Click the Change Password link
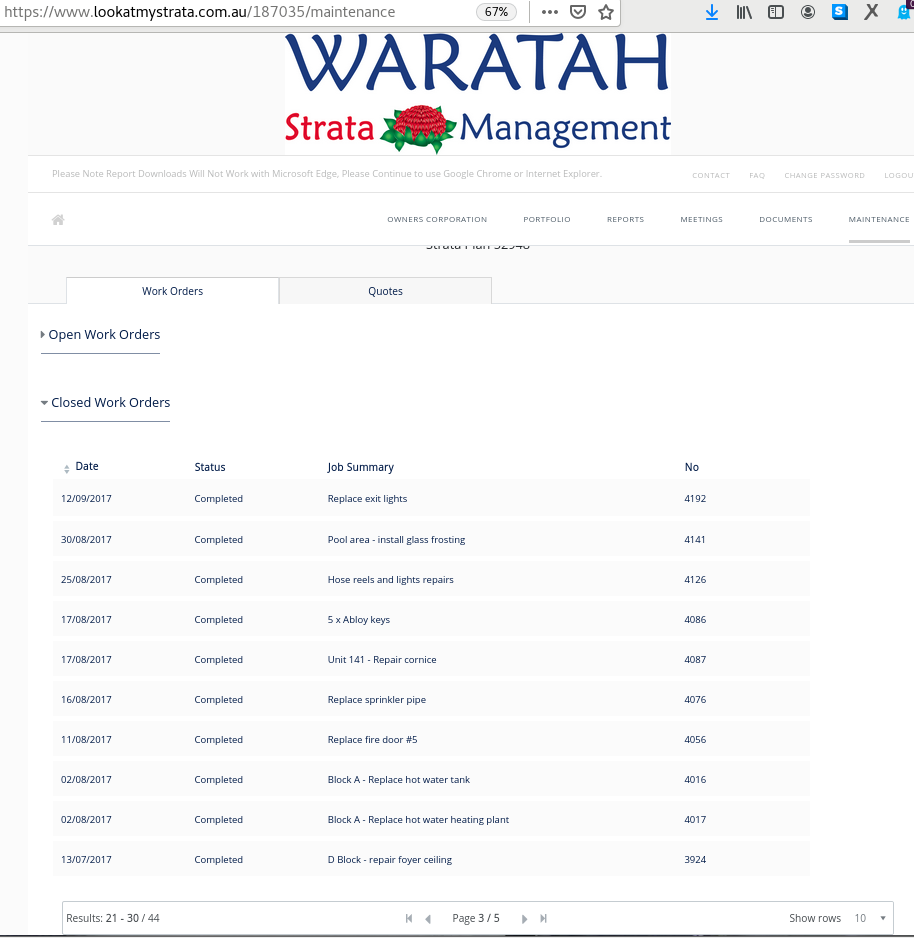Viewport: 914px width, 938px height. [824, 175]
